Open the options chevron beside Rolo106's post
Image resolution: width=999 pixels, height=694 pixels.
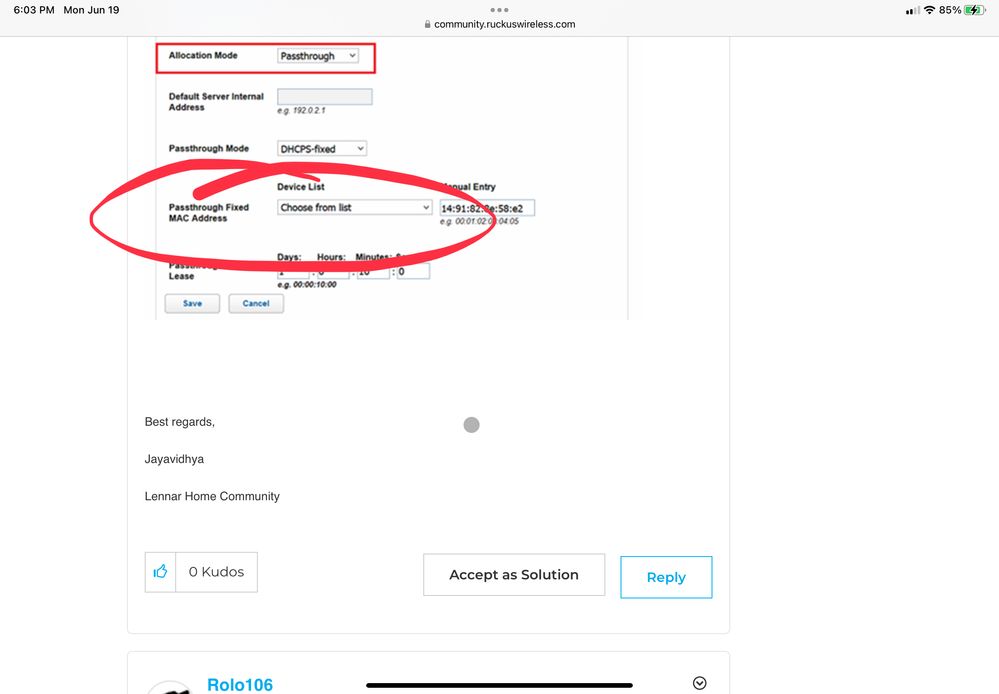coord(699,683)
